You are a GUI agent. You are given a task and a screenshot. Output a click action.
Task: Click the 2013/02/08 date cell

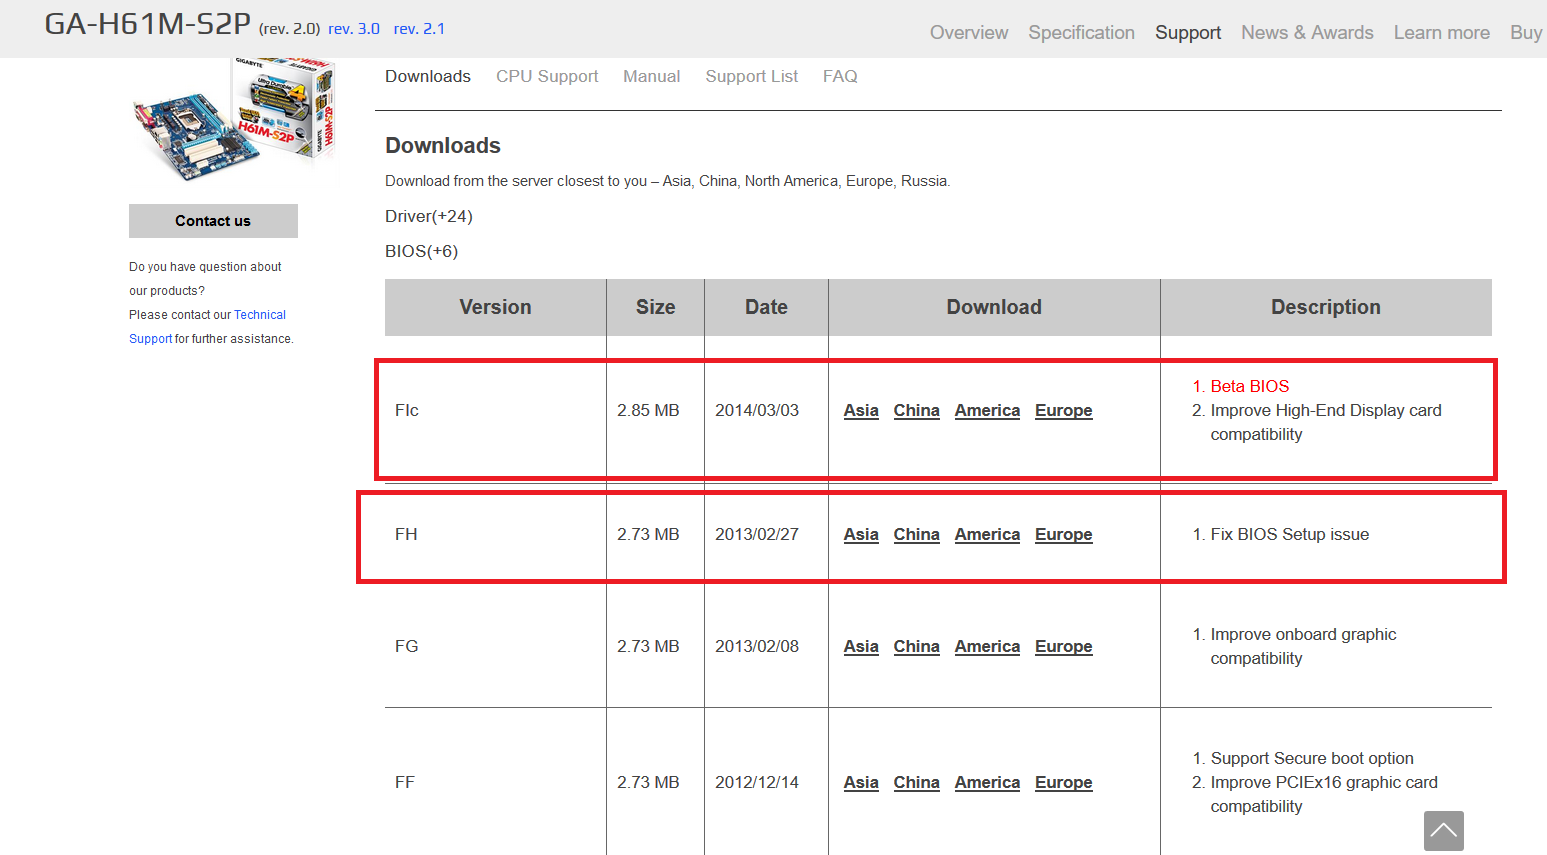[757, 646]
